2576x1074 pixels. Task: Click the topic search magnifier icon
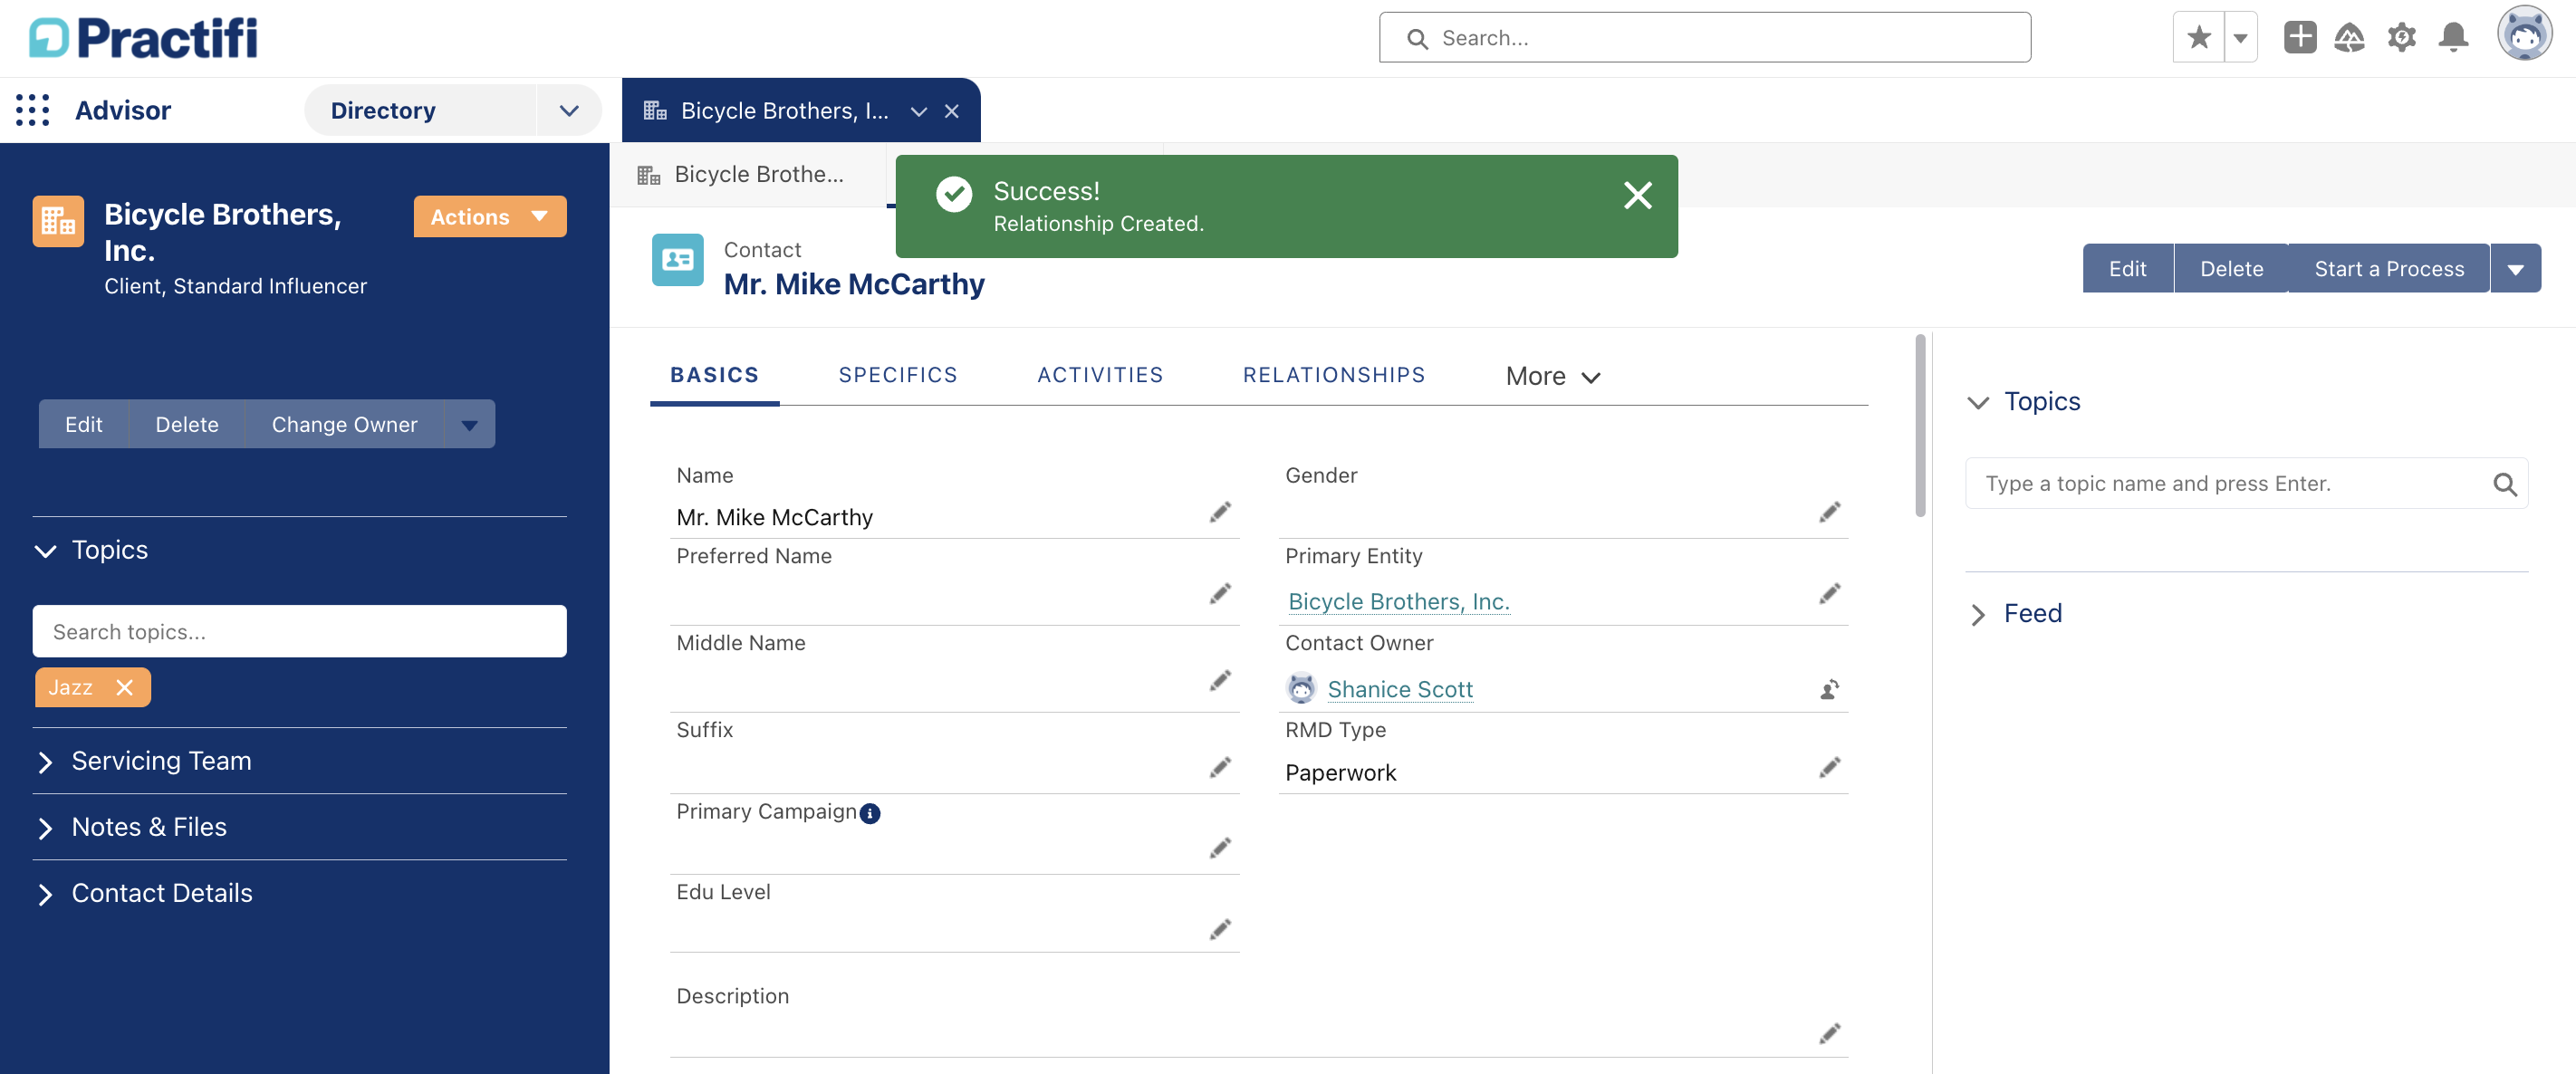2504,485
